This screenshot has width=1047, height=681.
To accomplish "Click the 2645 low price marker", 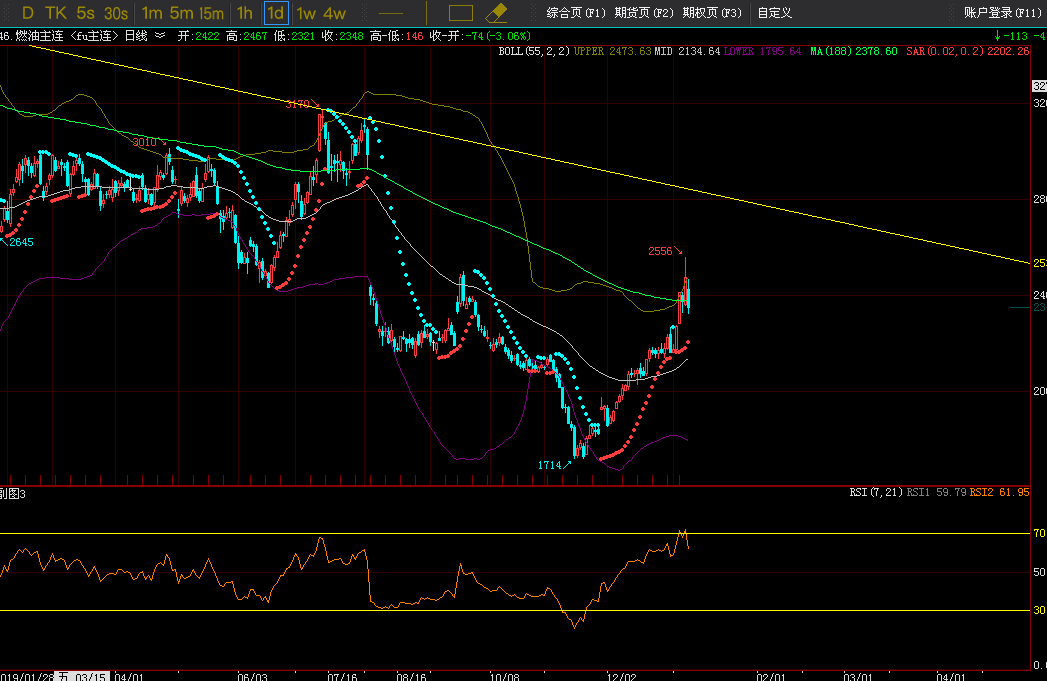I will [x=21, y=242].
